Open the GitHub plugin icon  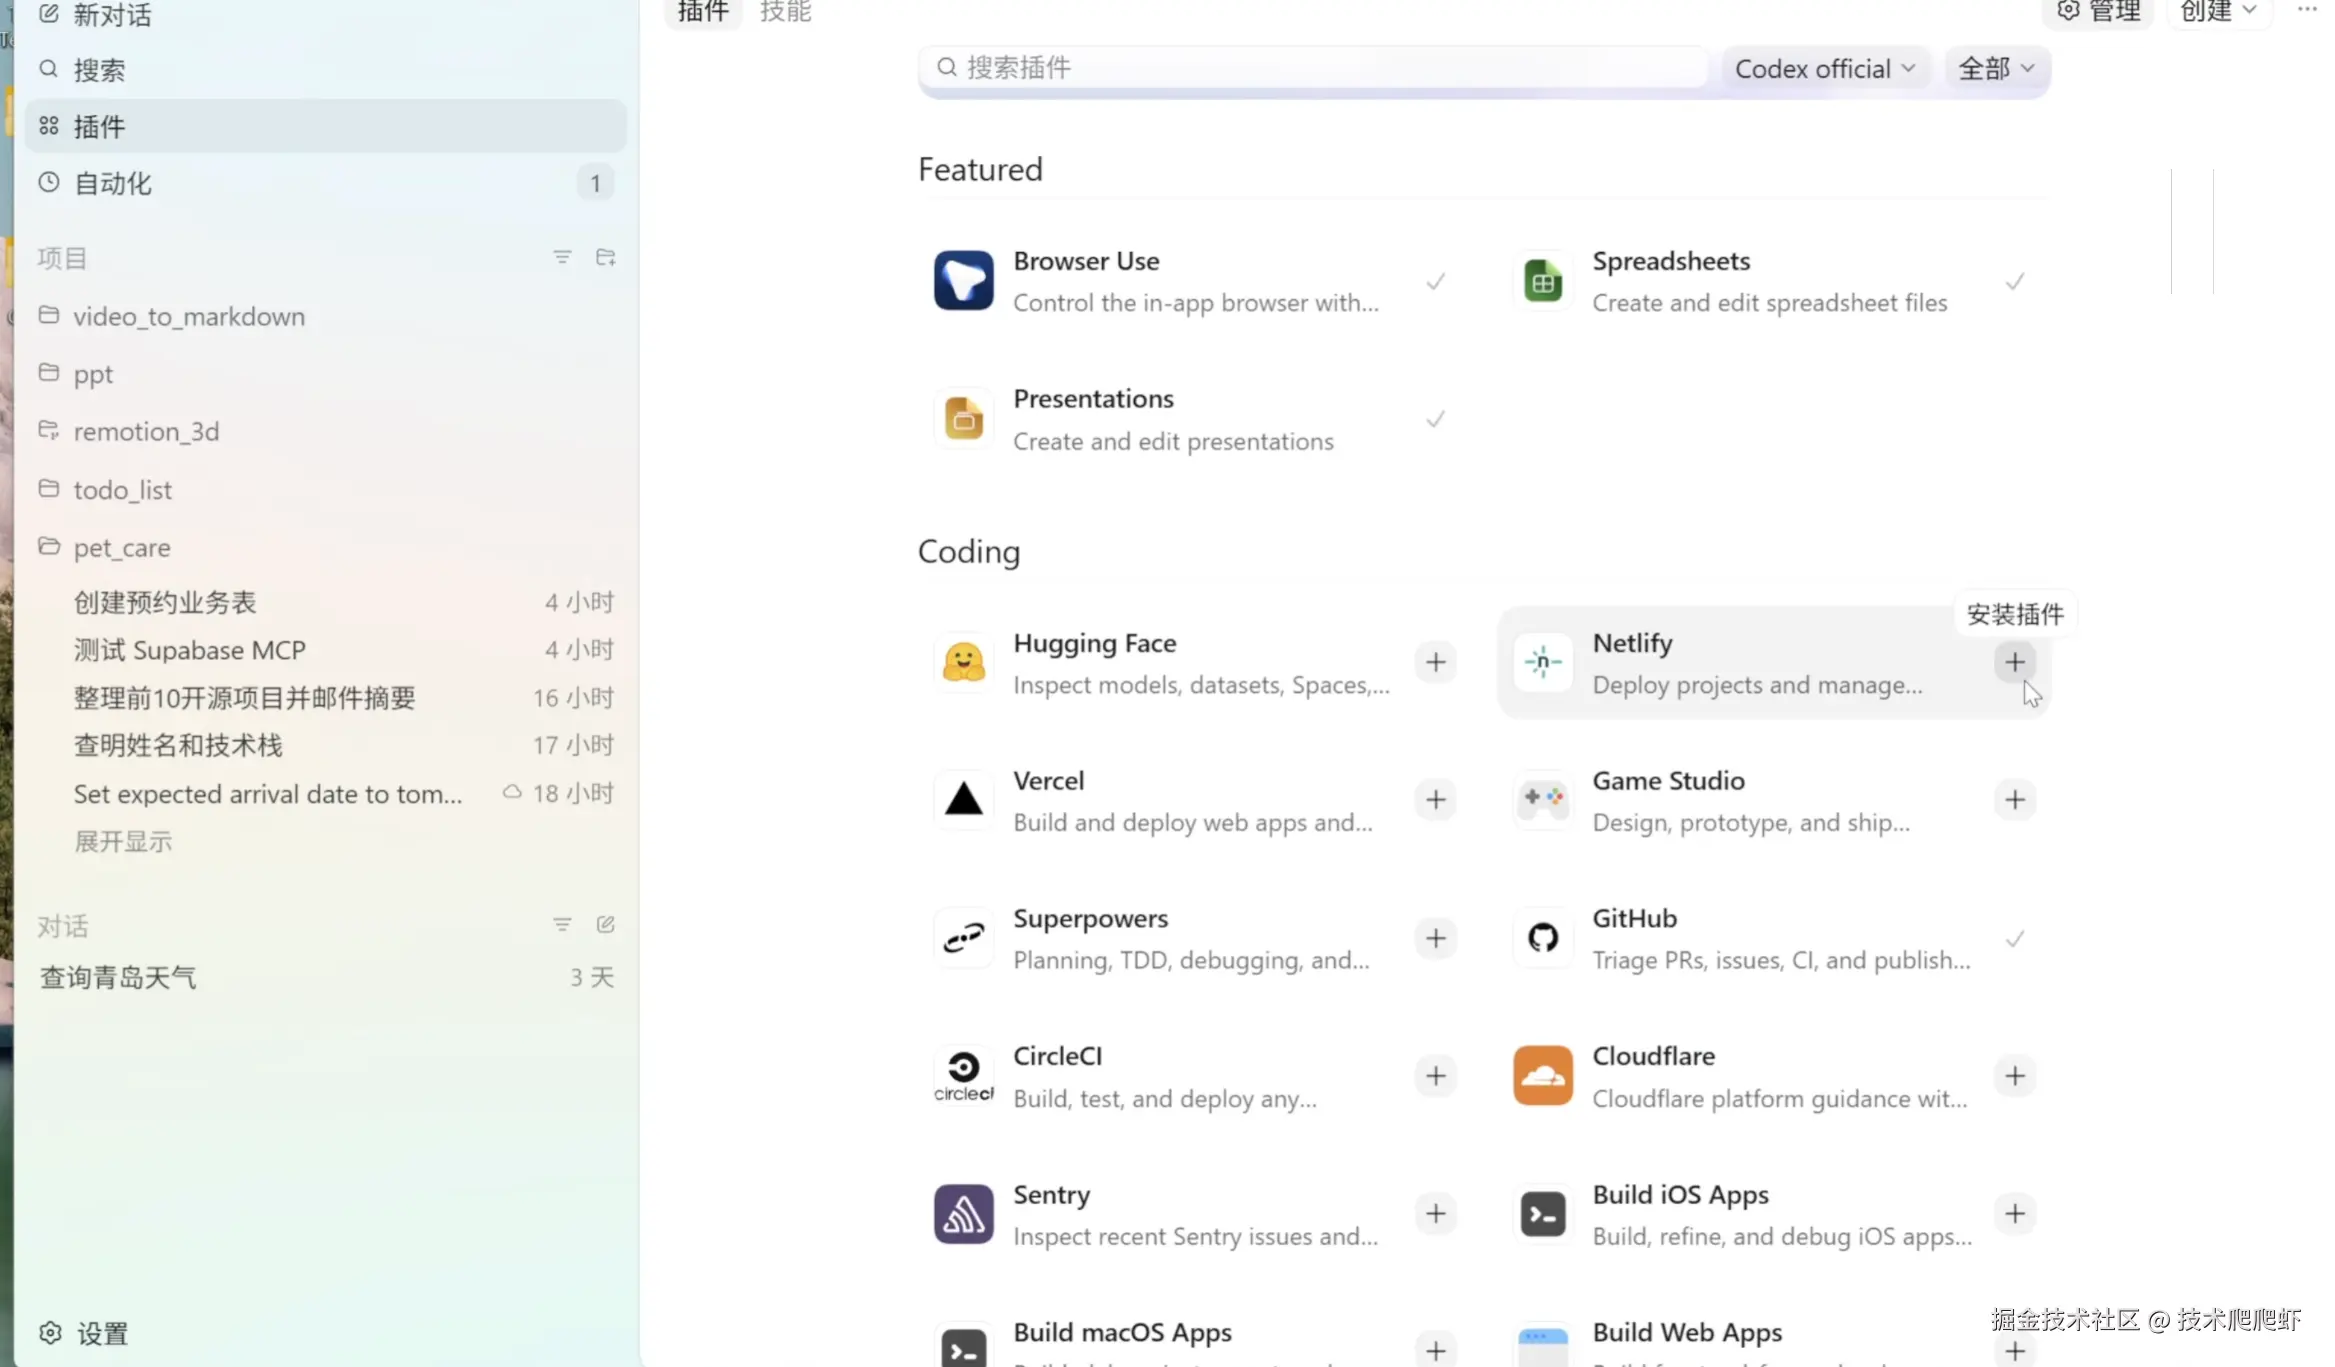pos(1542,937)
